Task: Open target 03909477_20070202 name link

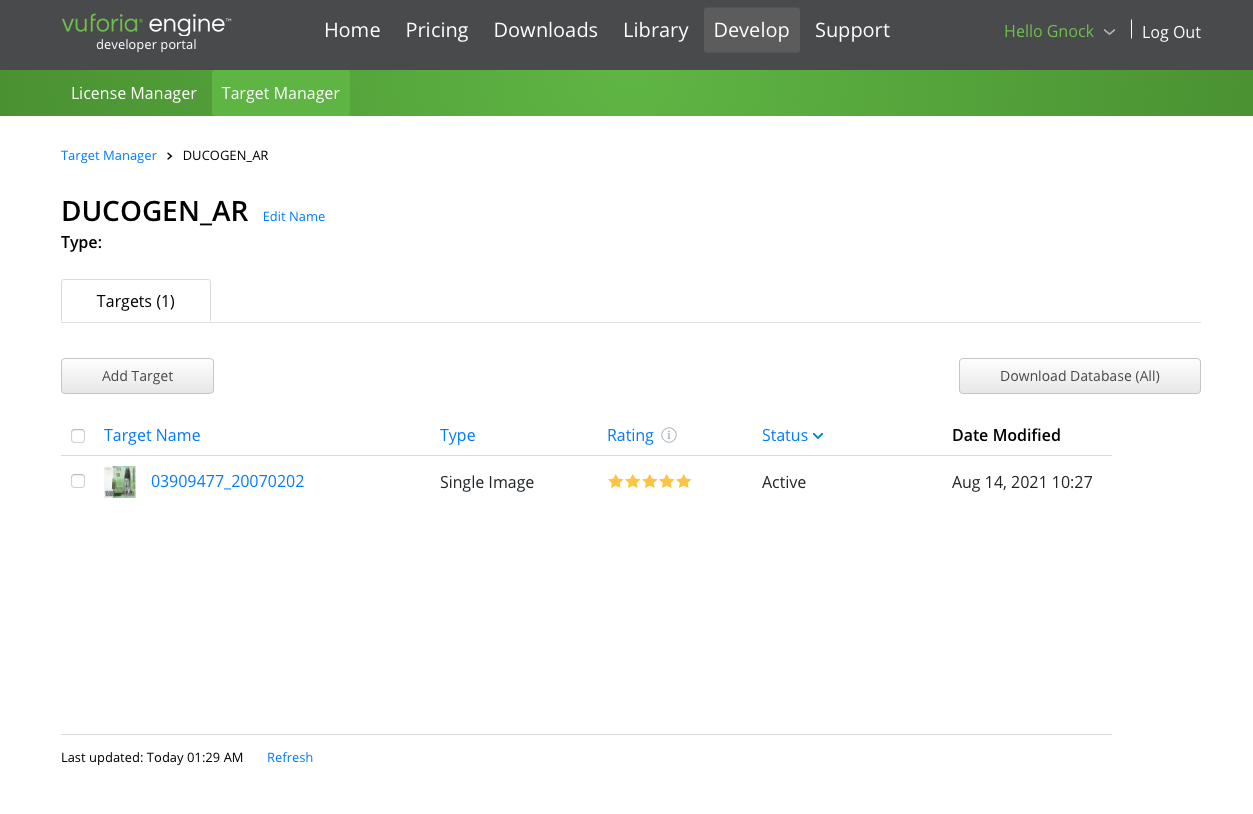Action: [x=228, y=481]
